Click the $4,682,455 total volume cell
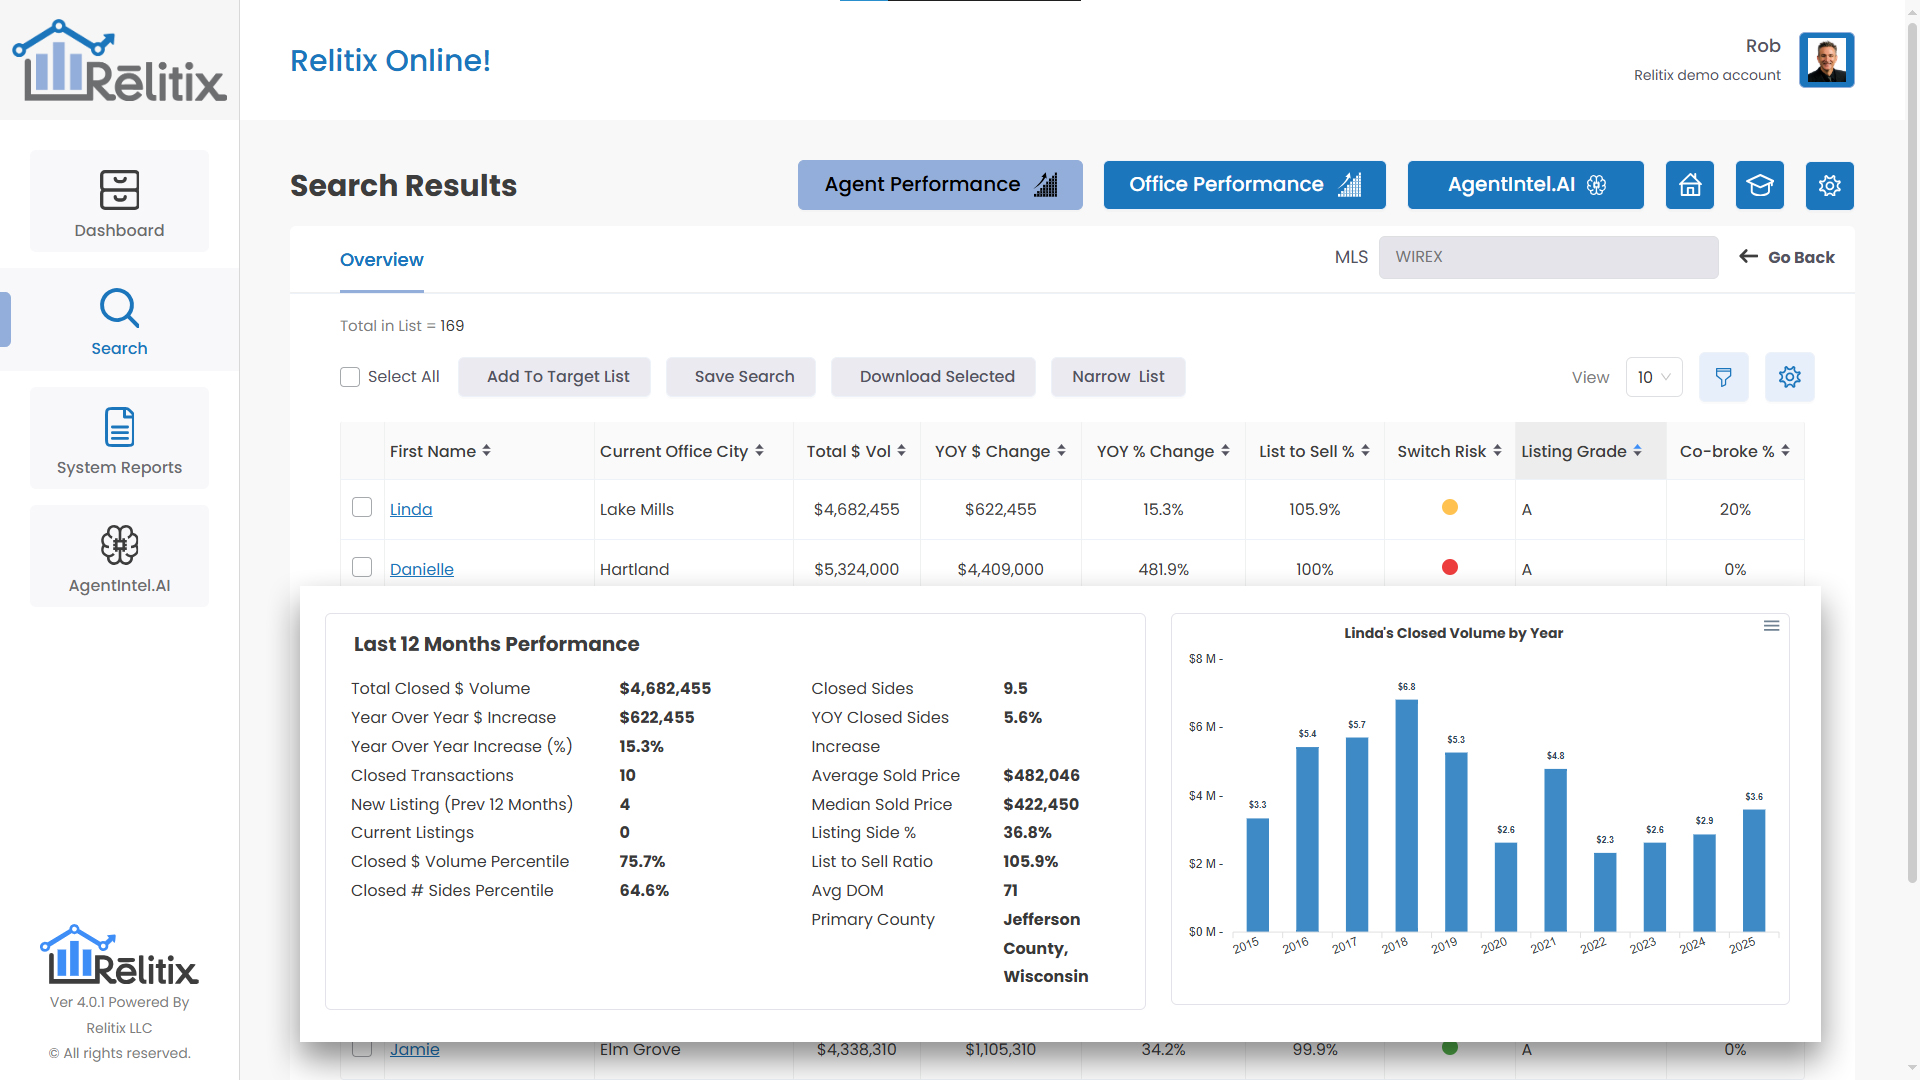This screenshot has width=1920, height=1080. (x=857, y=509)
